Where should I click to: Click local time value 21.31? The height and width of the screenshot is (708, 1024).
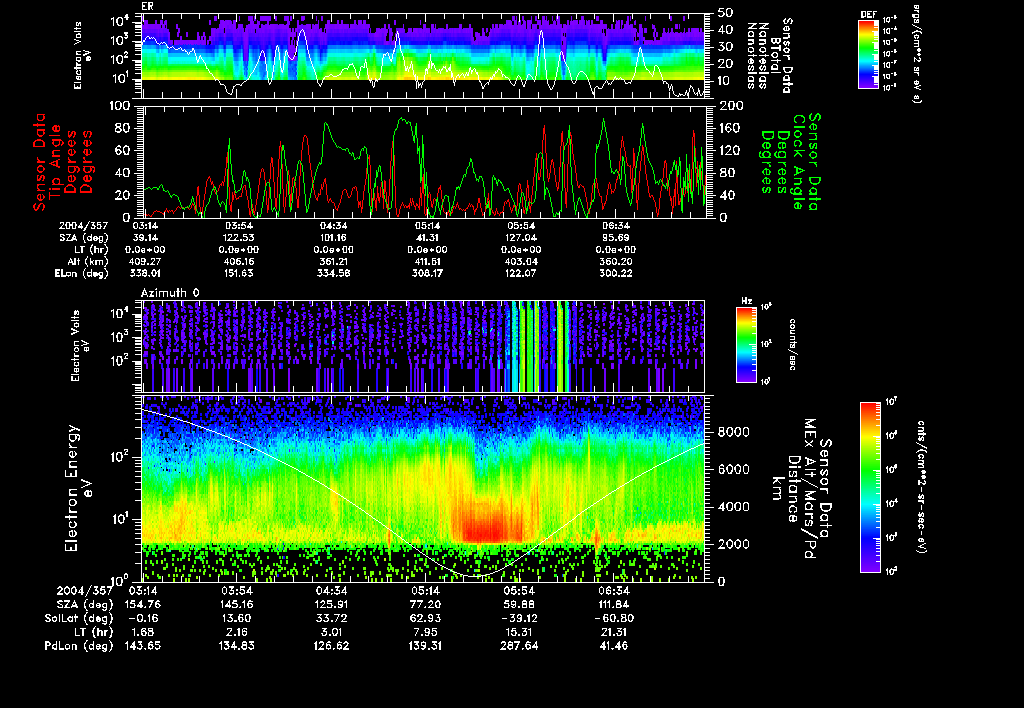613,632
